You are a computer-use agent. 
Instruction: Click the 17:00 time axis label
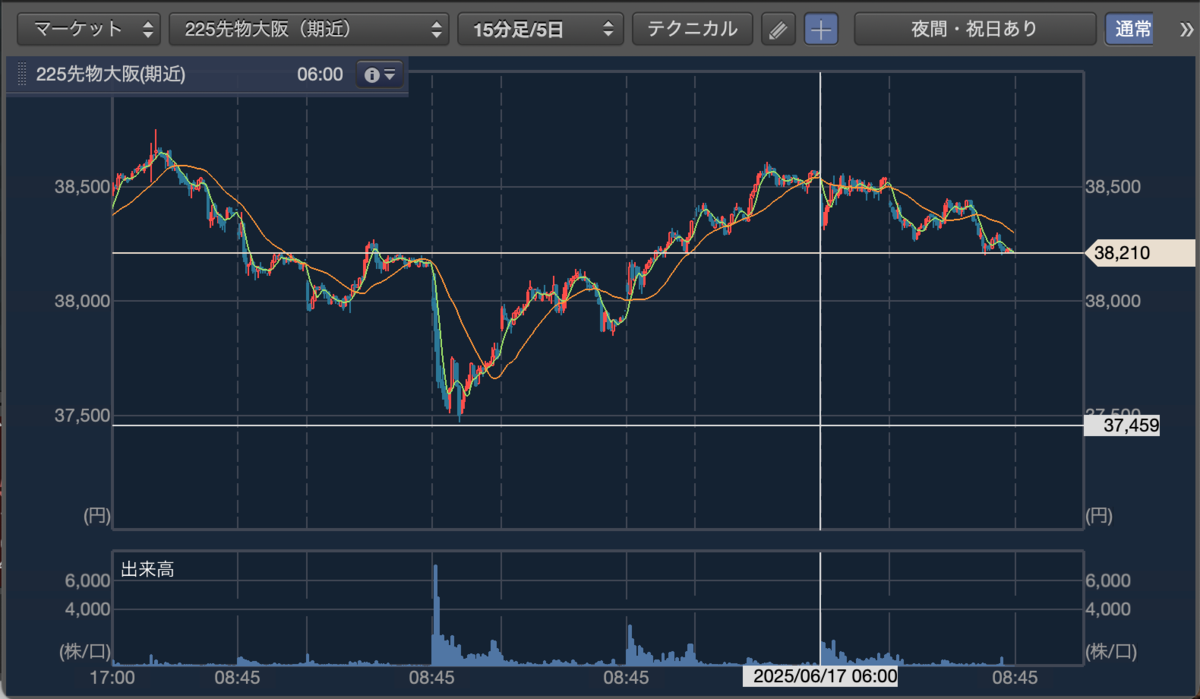(x=112, y=677)
